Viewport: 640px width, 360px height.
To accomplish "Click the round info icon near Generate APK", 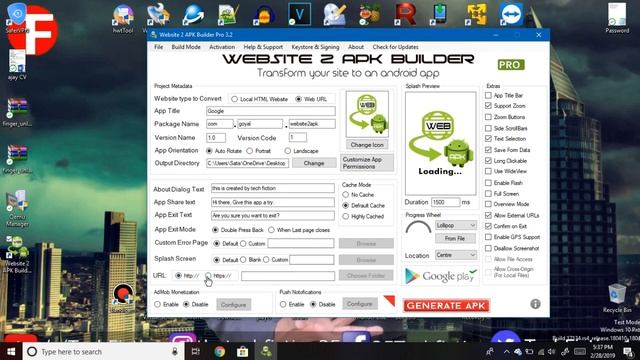I will [535, 304].
